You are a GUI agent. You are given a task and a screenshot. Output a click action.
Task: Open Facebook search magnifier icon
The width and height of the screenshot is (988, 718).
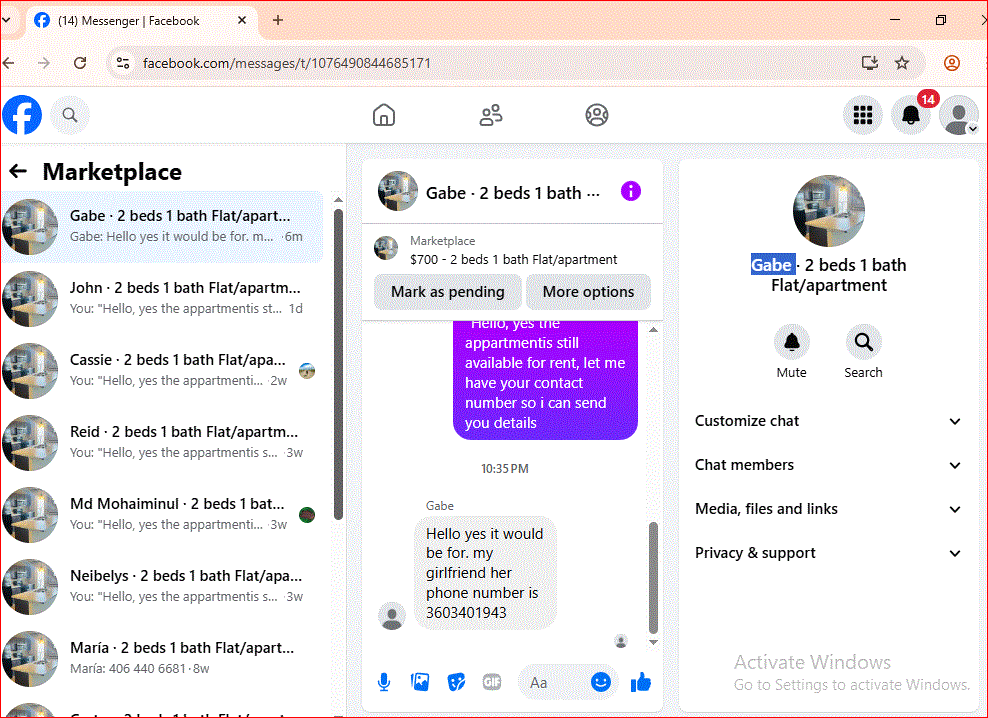(x=70, y=115)
